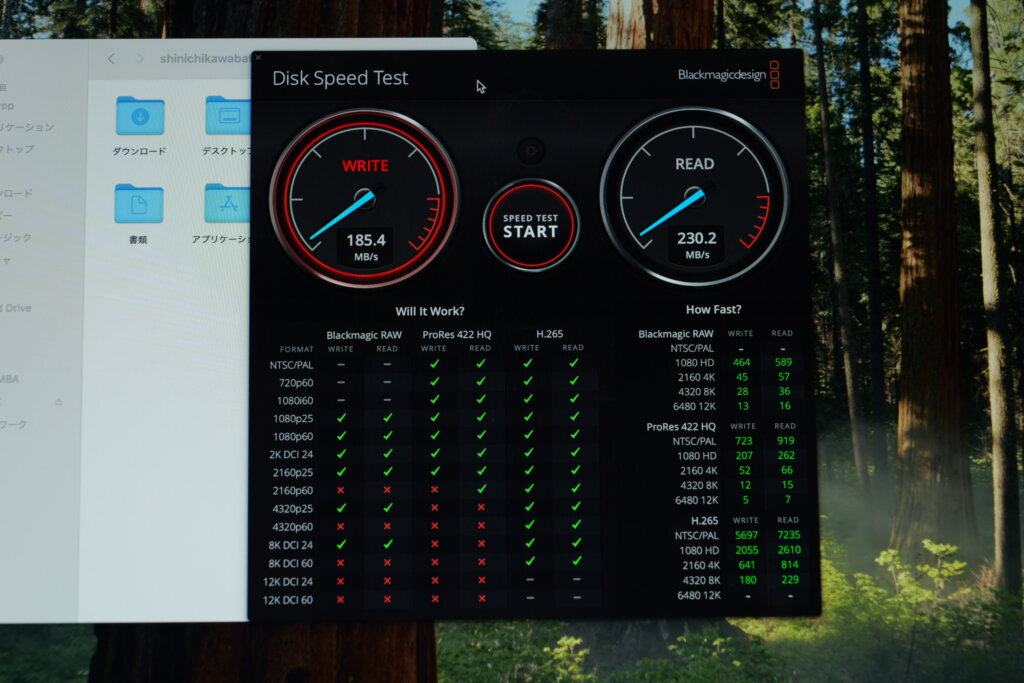The image size is (1024, 683).
Task: Click the Disk Speed Test title
Action: point(340,78)
